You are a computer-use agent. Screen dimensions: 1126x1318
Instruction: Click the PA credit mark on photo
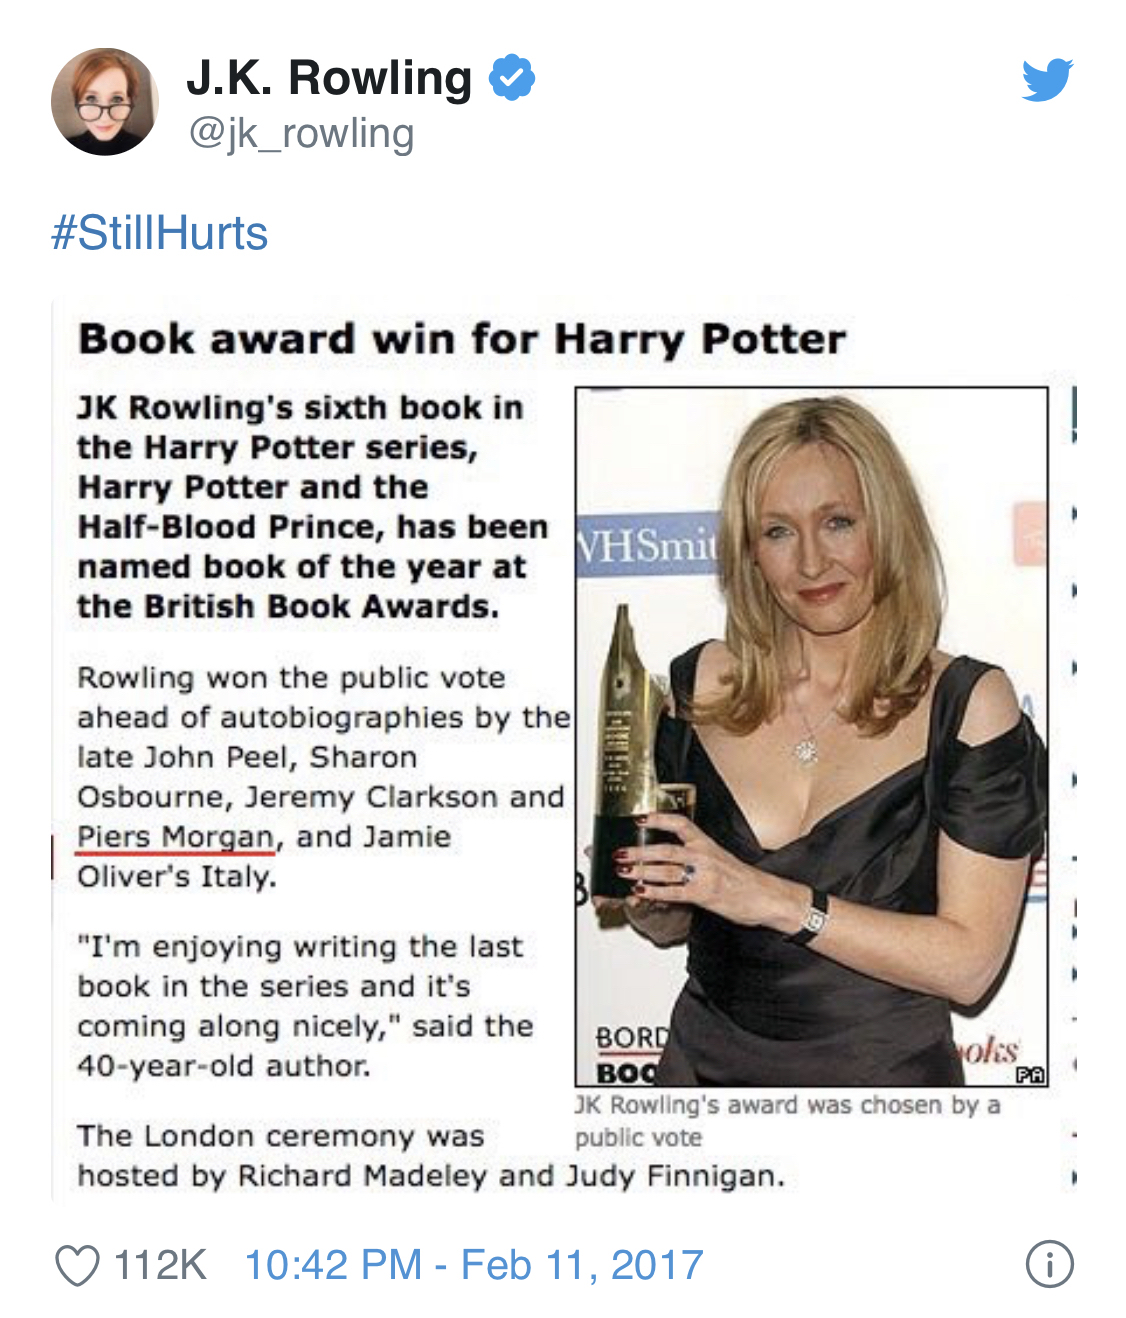pos(1030,1075)
